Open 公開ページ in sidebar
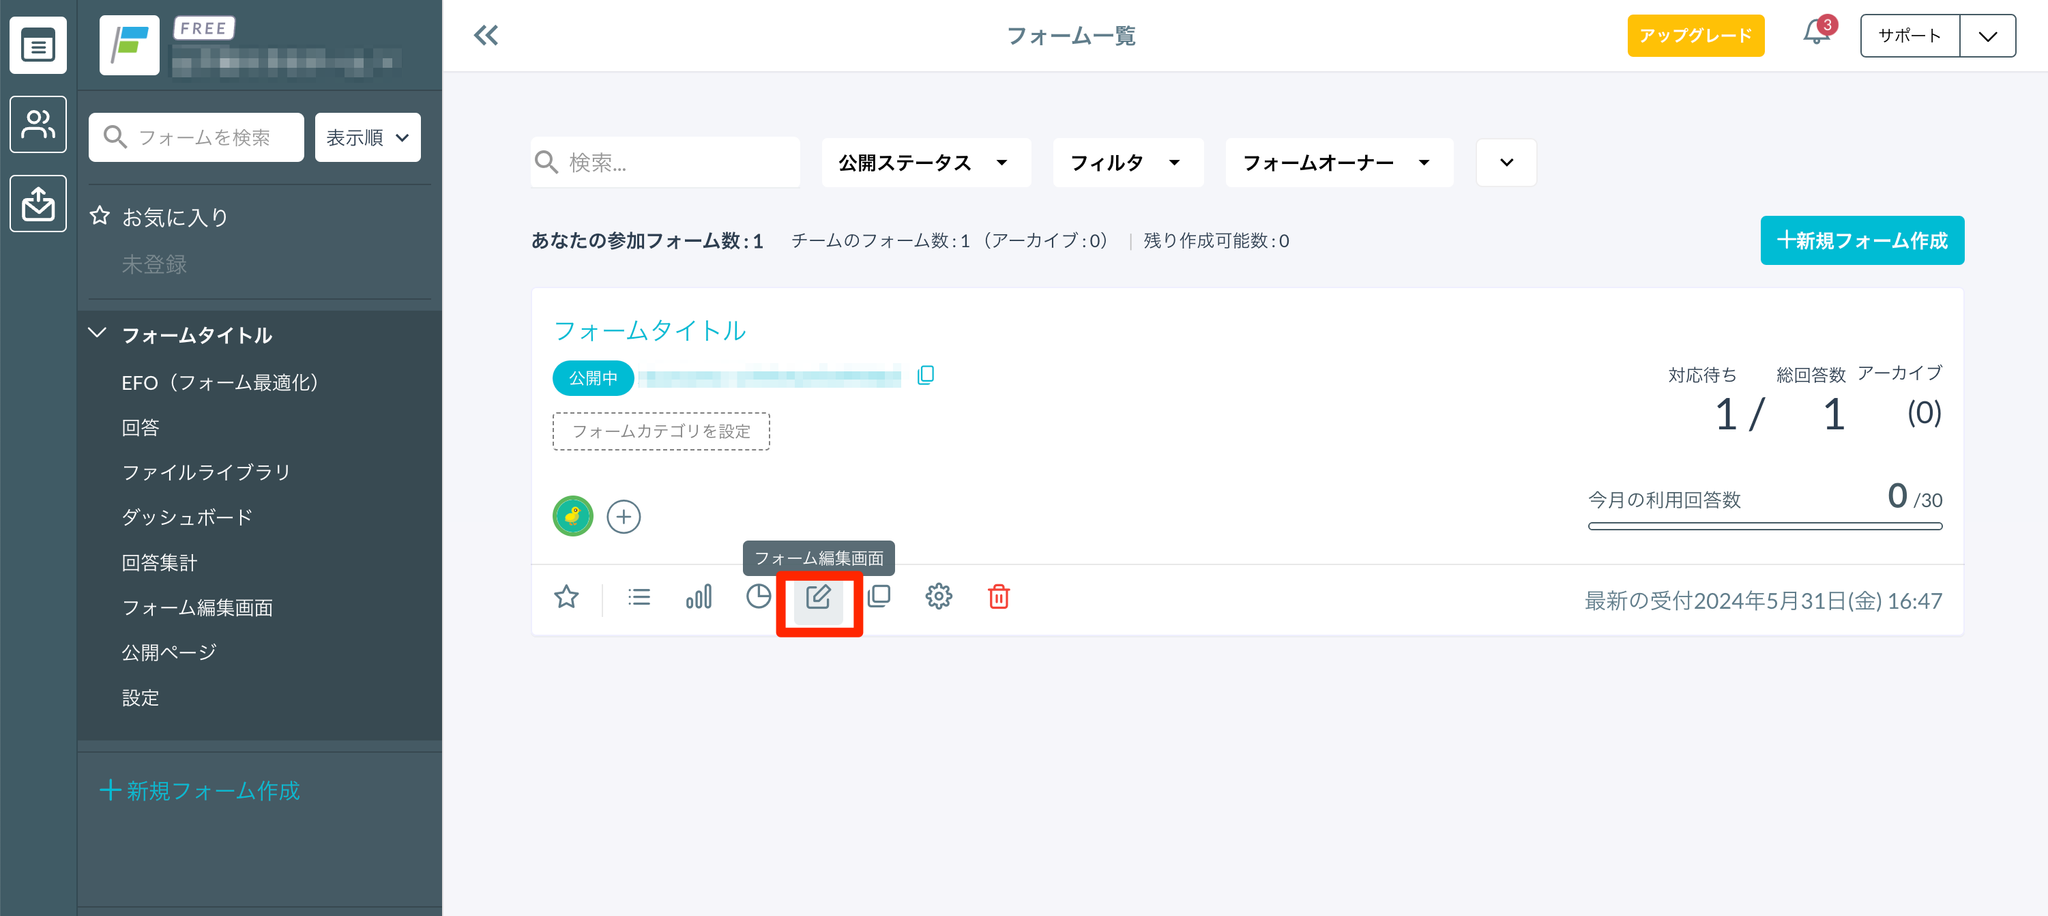The image size is (2048, 916). [x=169, y=653]
